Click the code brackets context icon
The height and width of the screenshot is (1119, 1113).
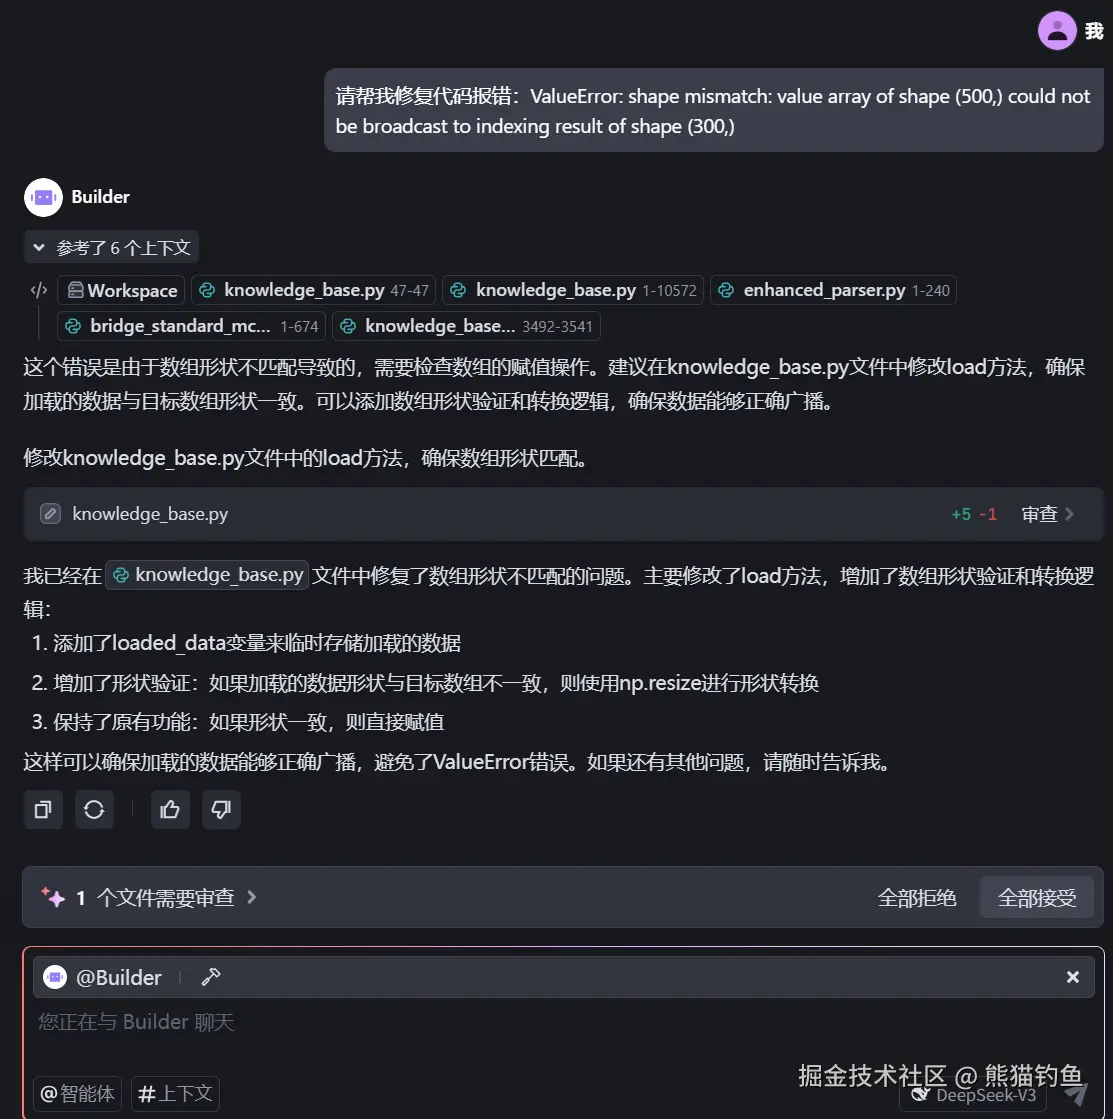click(x=39, y=290)
